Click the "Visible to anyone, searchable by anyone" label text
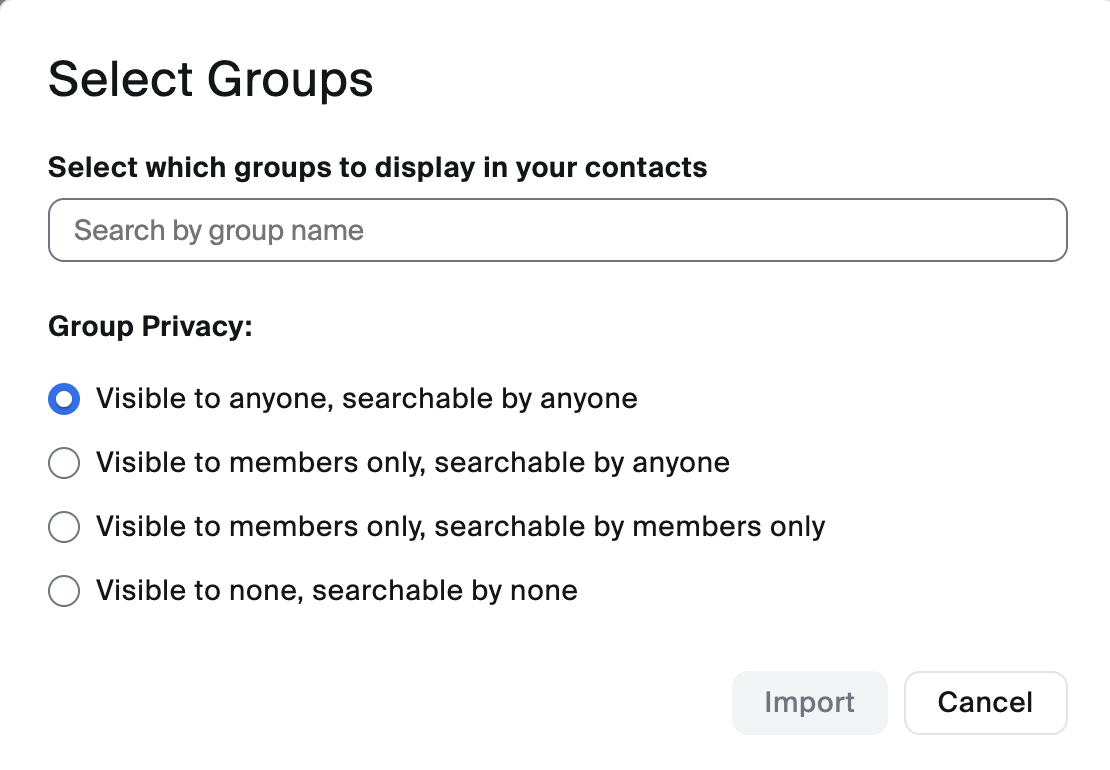 click(x=366, y=399)
